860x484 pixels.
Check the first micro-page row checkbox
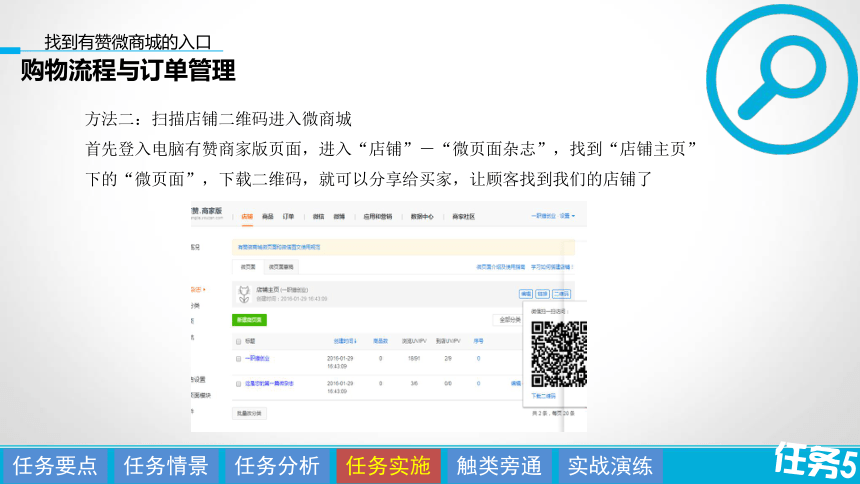239,359
